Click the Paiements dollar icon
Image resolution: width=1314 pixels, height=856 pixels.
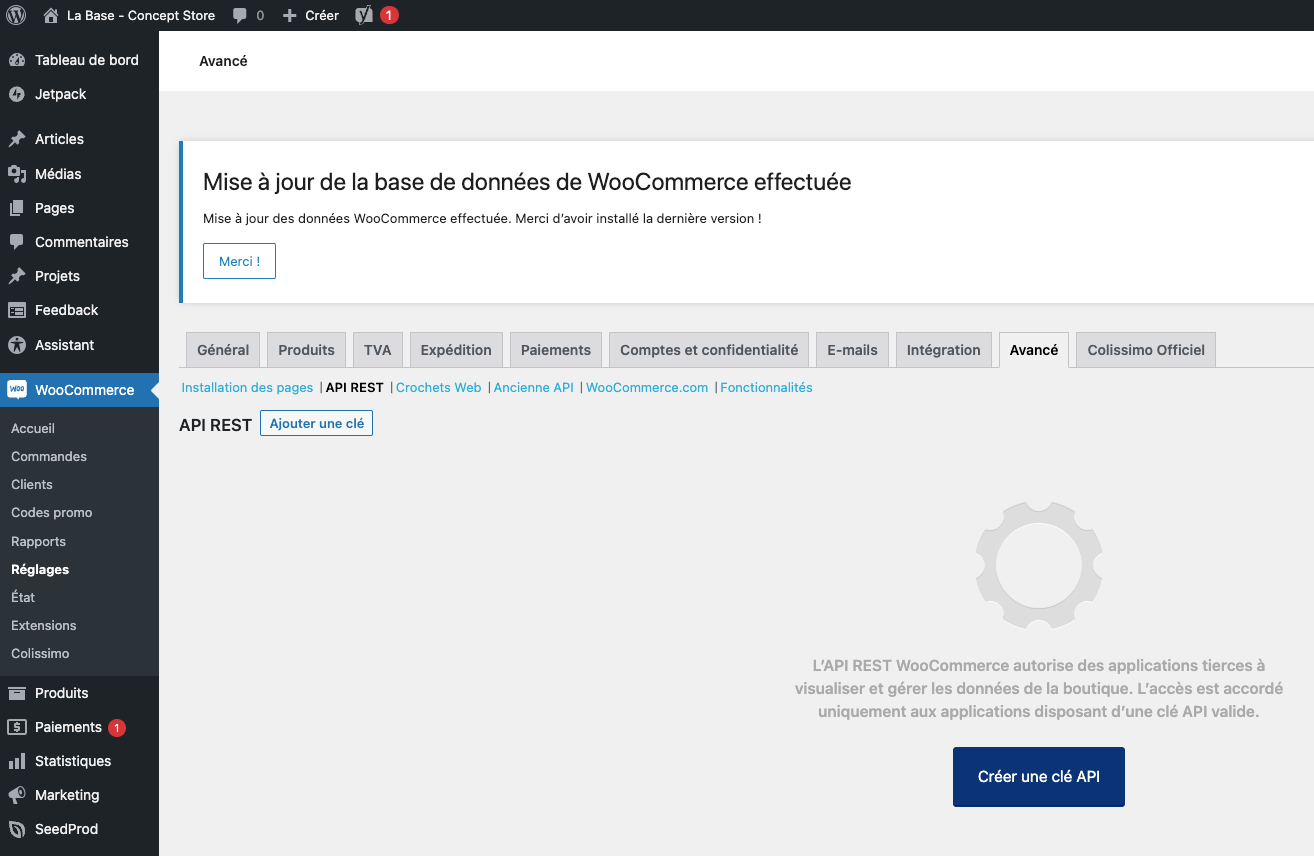(17, 727)
